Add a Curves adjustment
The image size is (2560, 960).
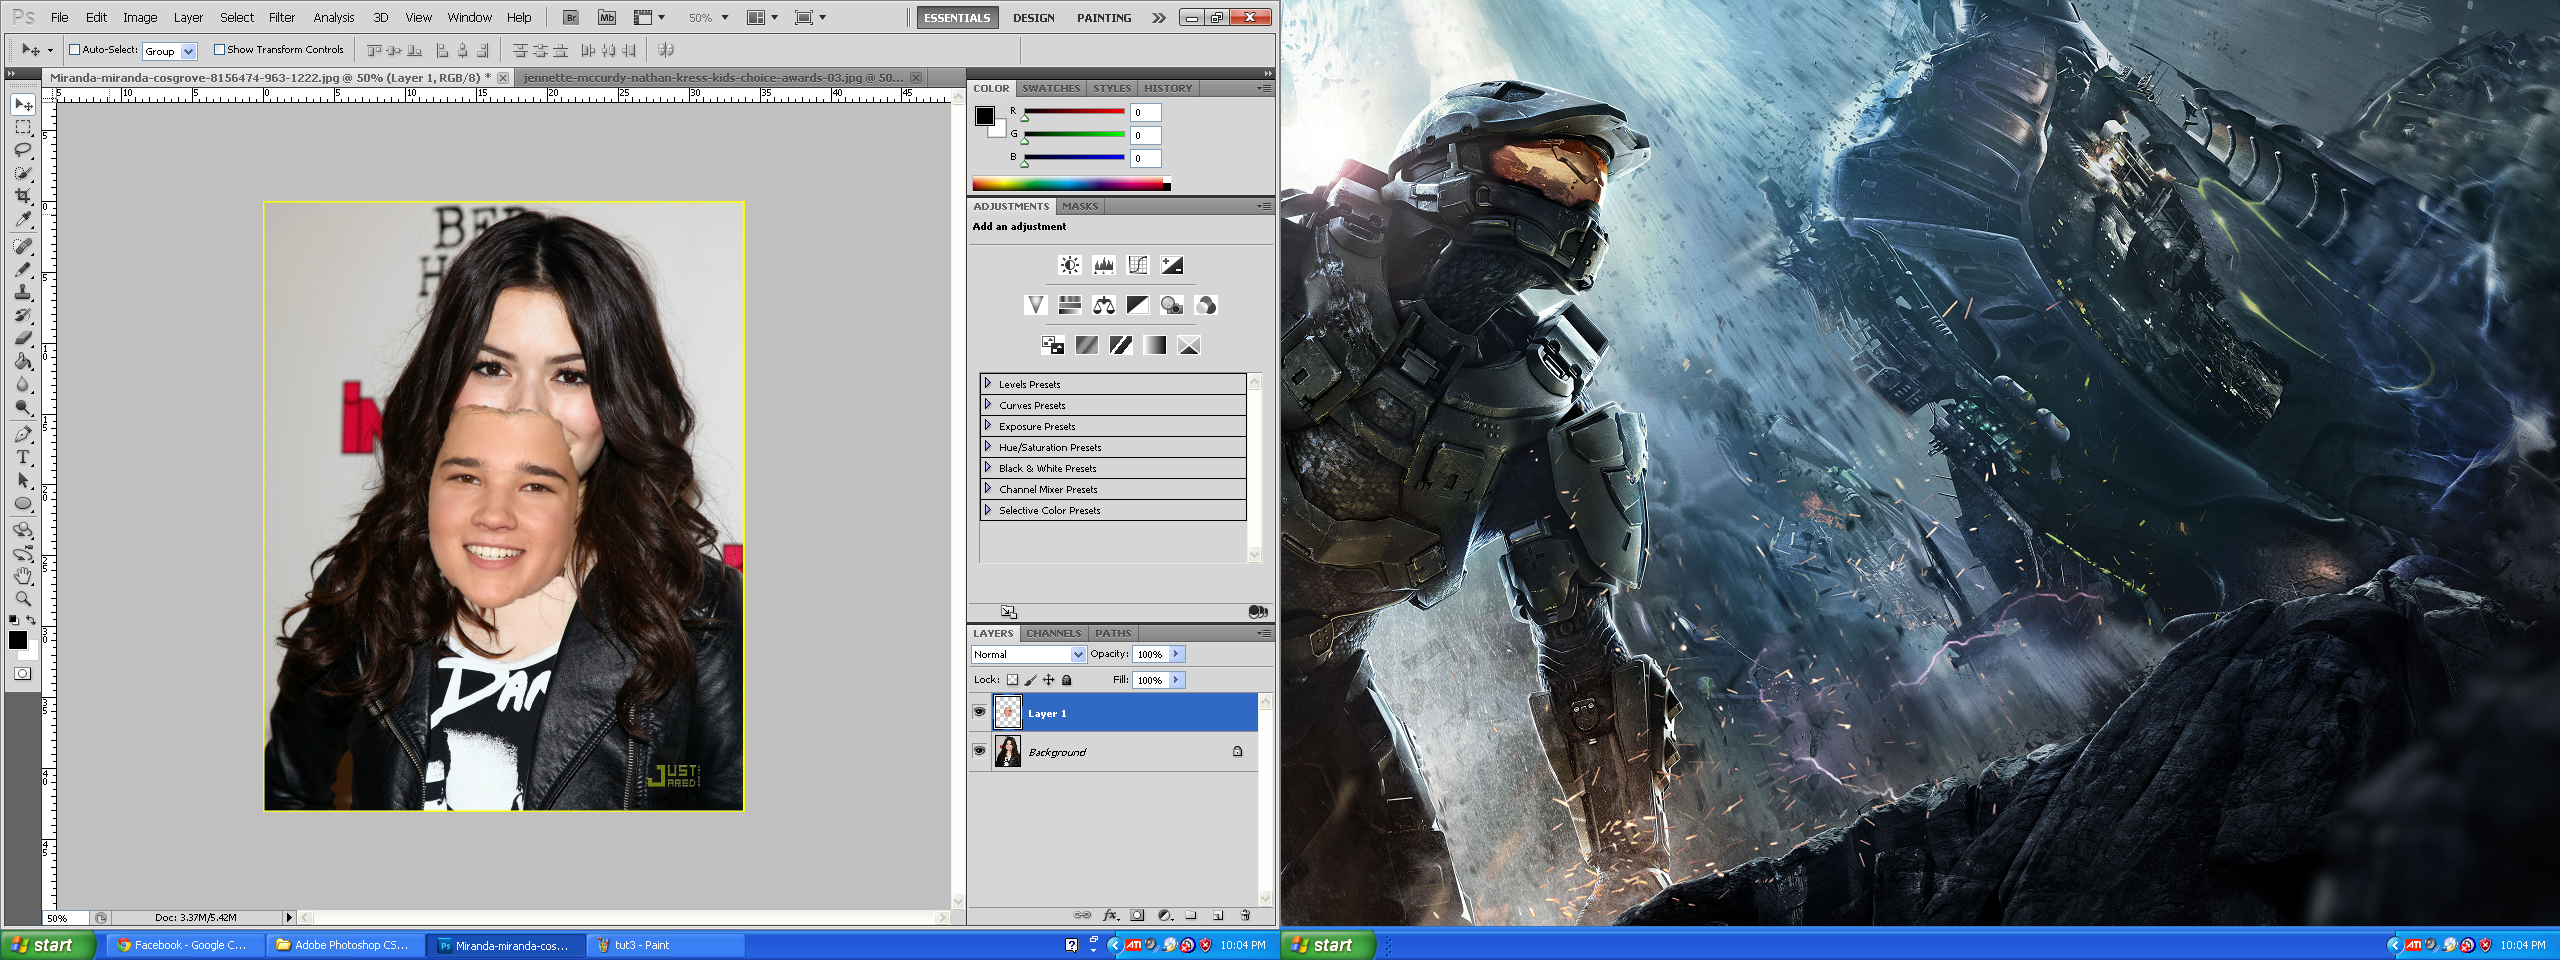[x=1138, y=265]
